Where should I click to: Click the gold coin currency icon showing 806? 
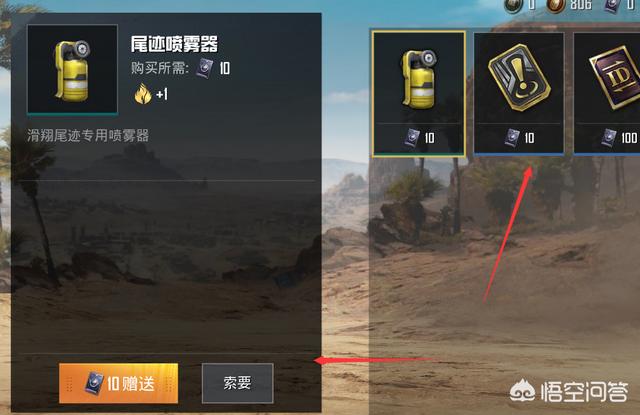coord(556,5)
